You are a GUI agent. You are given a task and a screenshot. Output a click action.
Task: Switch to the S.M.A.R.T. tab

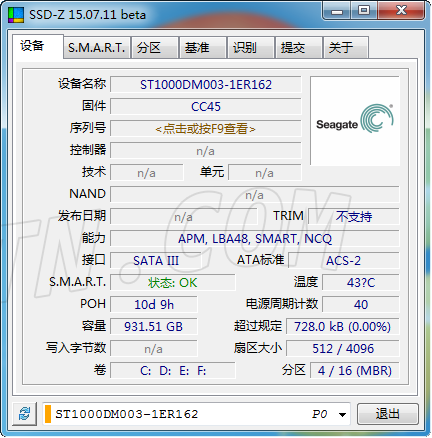click(97, 48)
